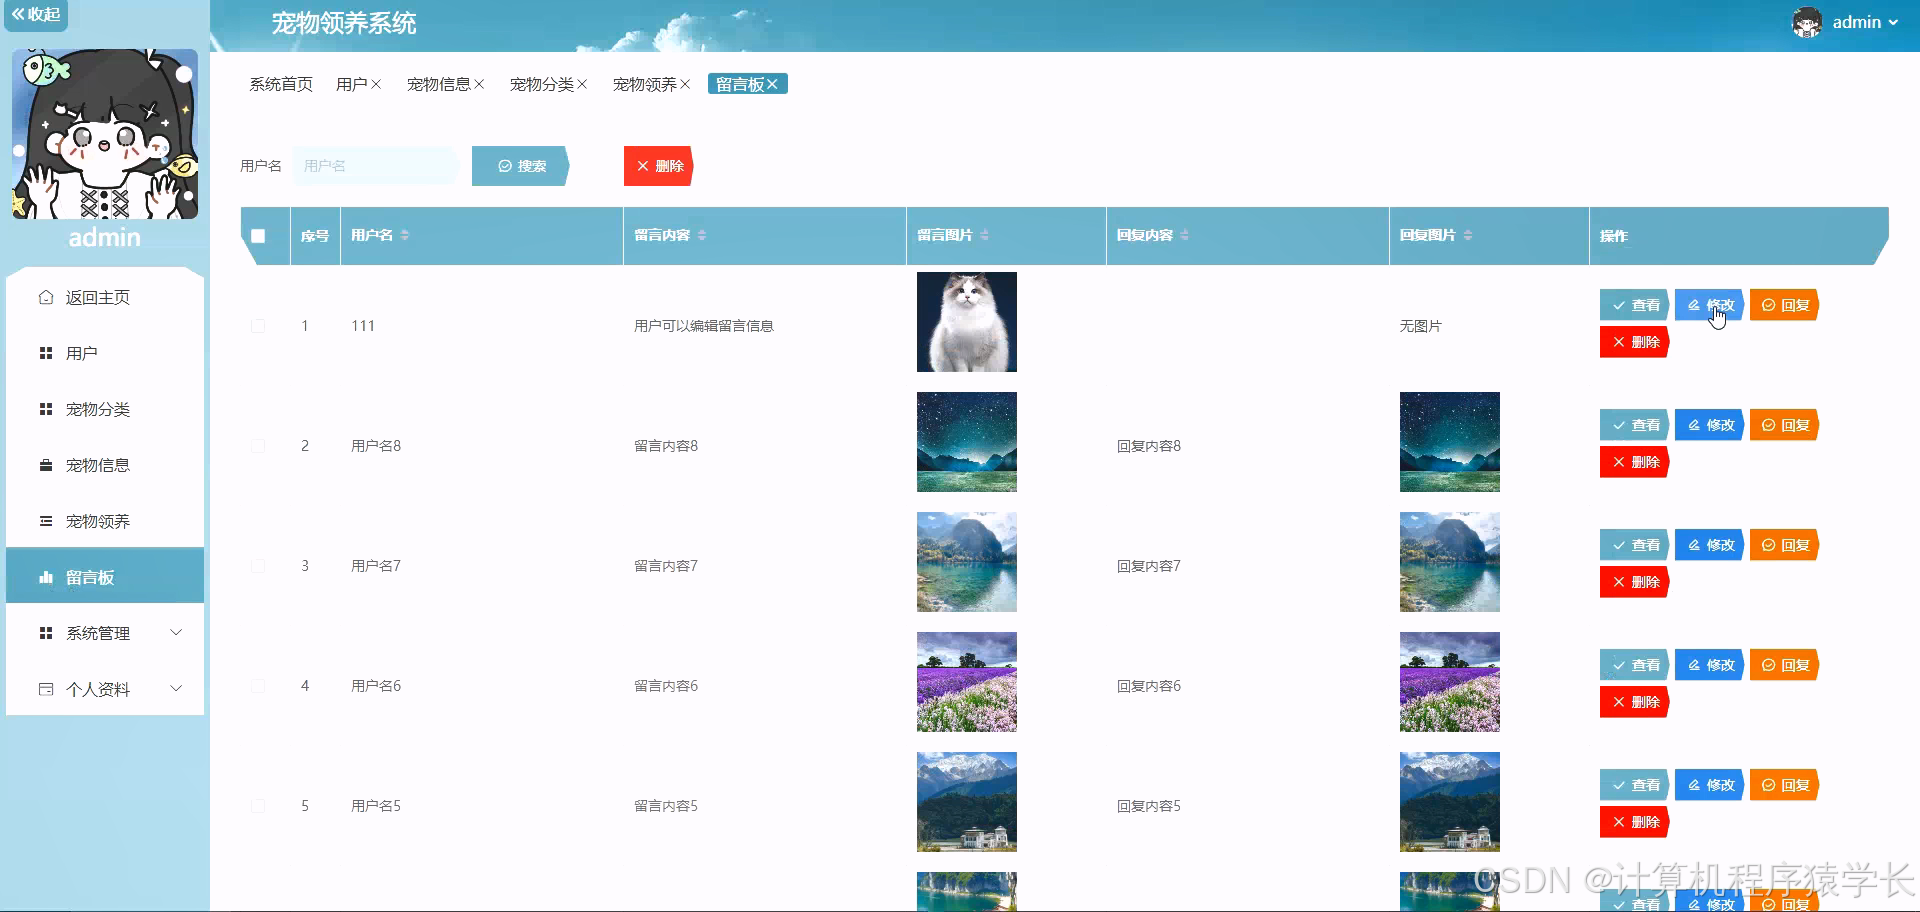Image resolution: width=1920 pixels, height=912 pixels.
Task: Check the select-all checkbox in table header
Action: point(260,236)
